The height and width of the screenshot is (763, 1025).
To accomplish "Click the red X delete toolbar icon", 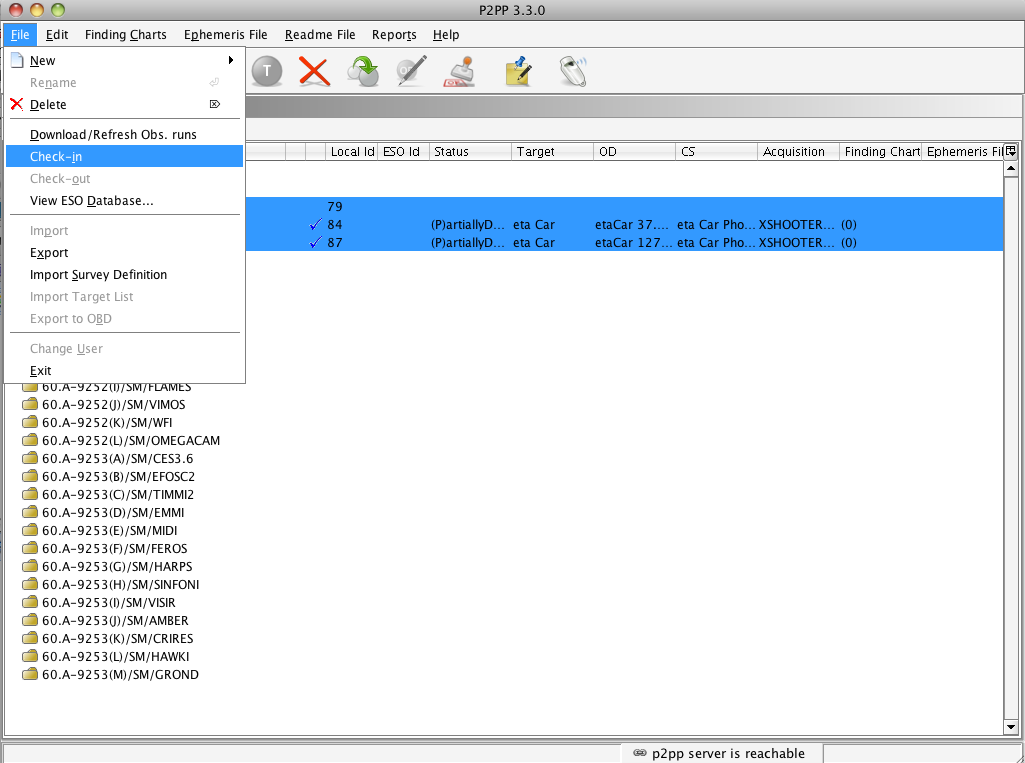I will 314,71.
